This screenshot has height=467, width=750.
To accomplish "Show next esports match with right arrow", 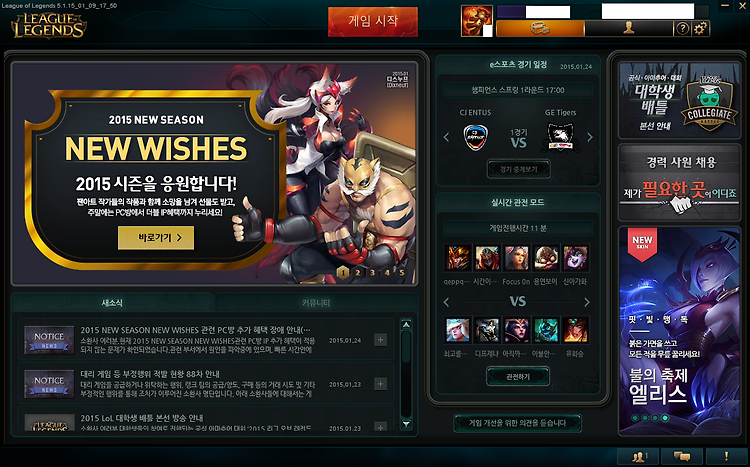I will coord(590,137).
